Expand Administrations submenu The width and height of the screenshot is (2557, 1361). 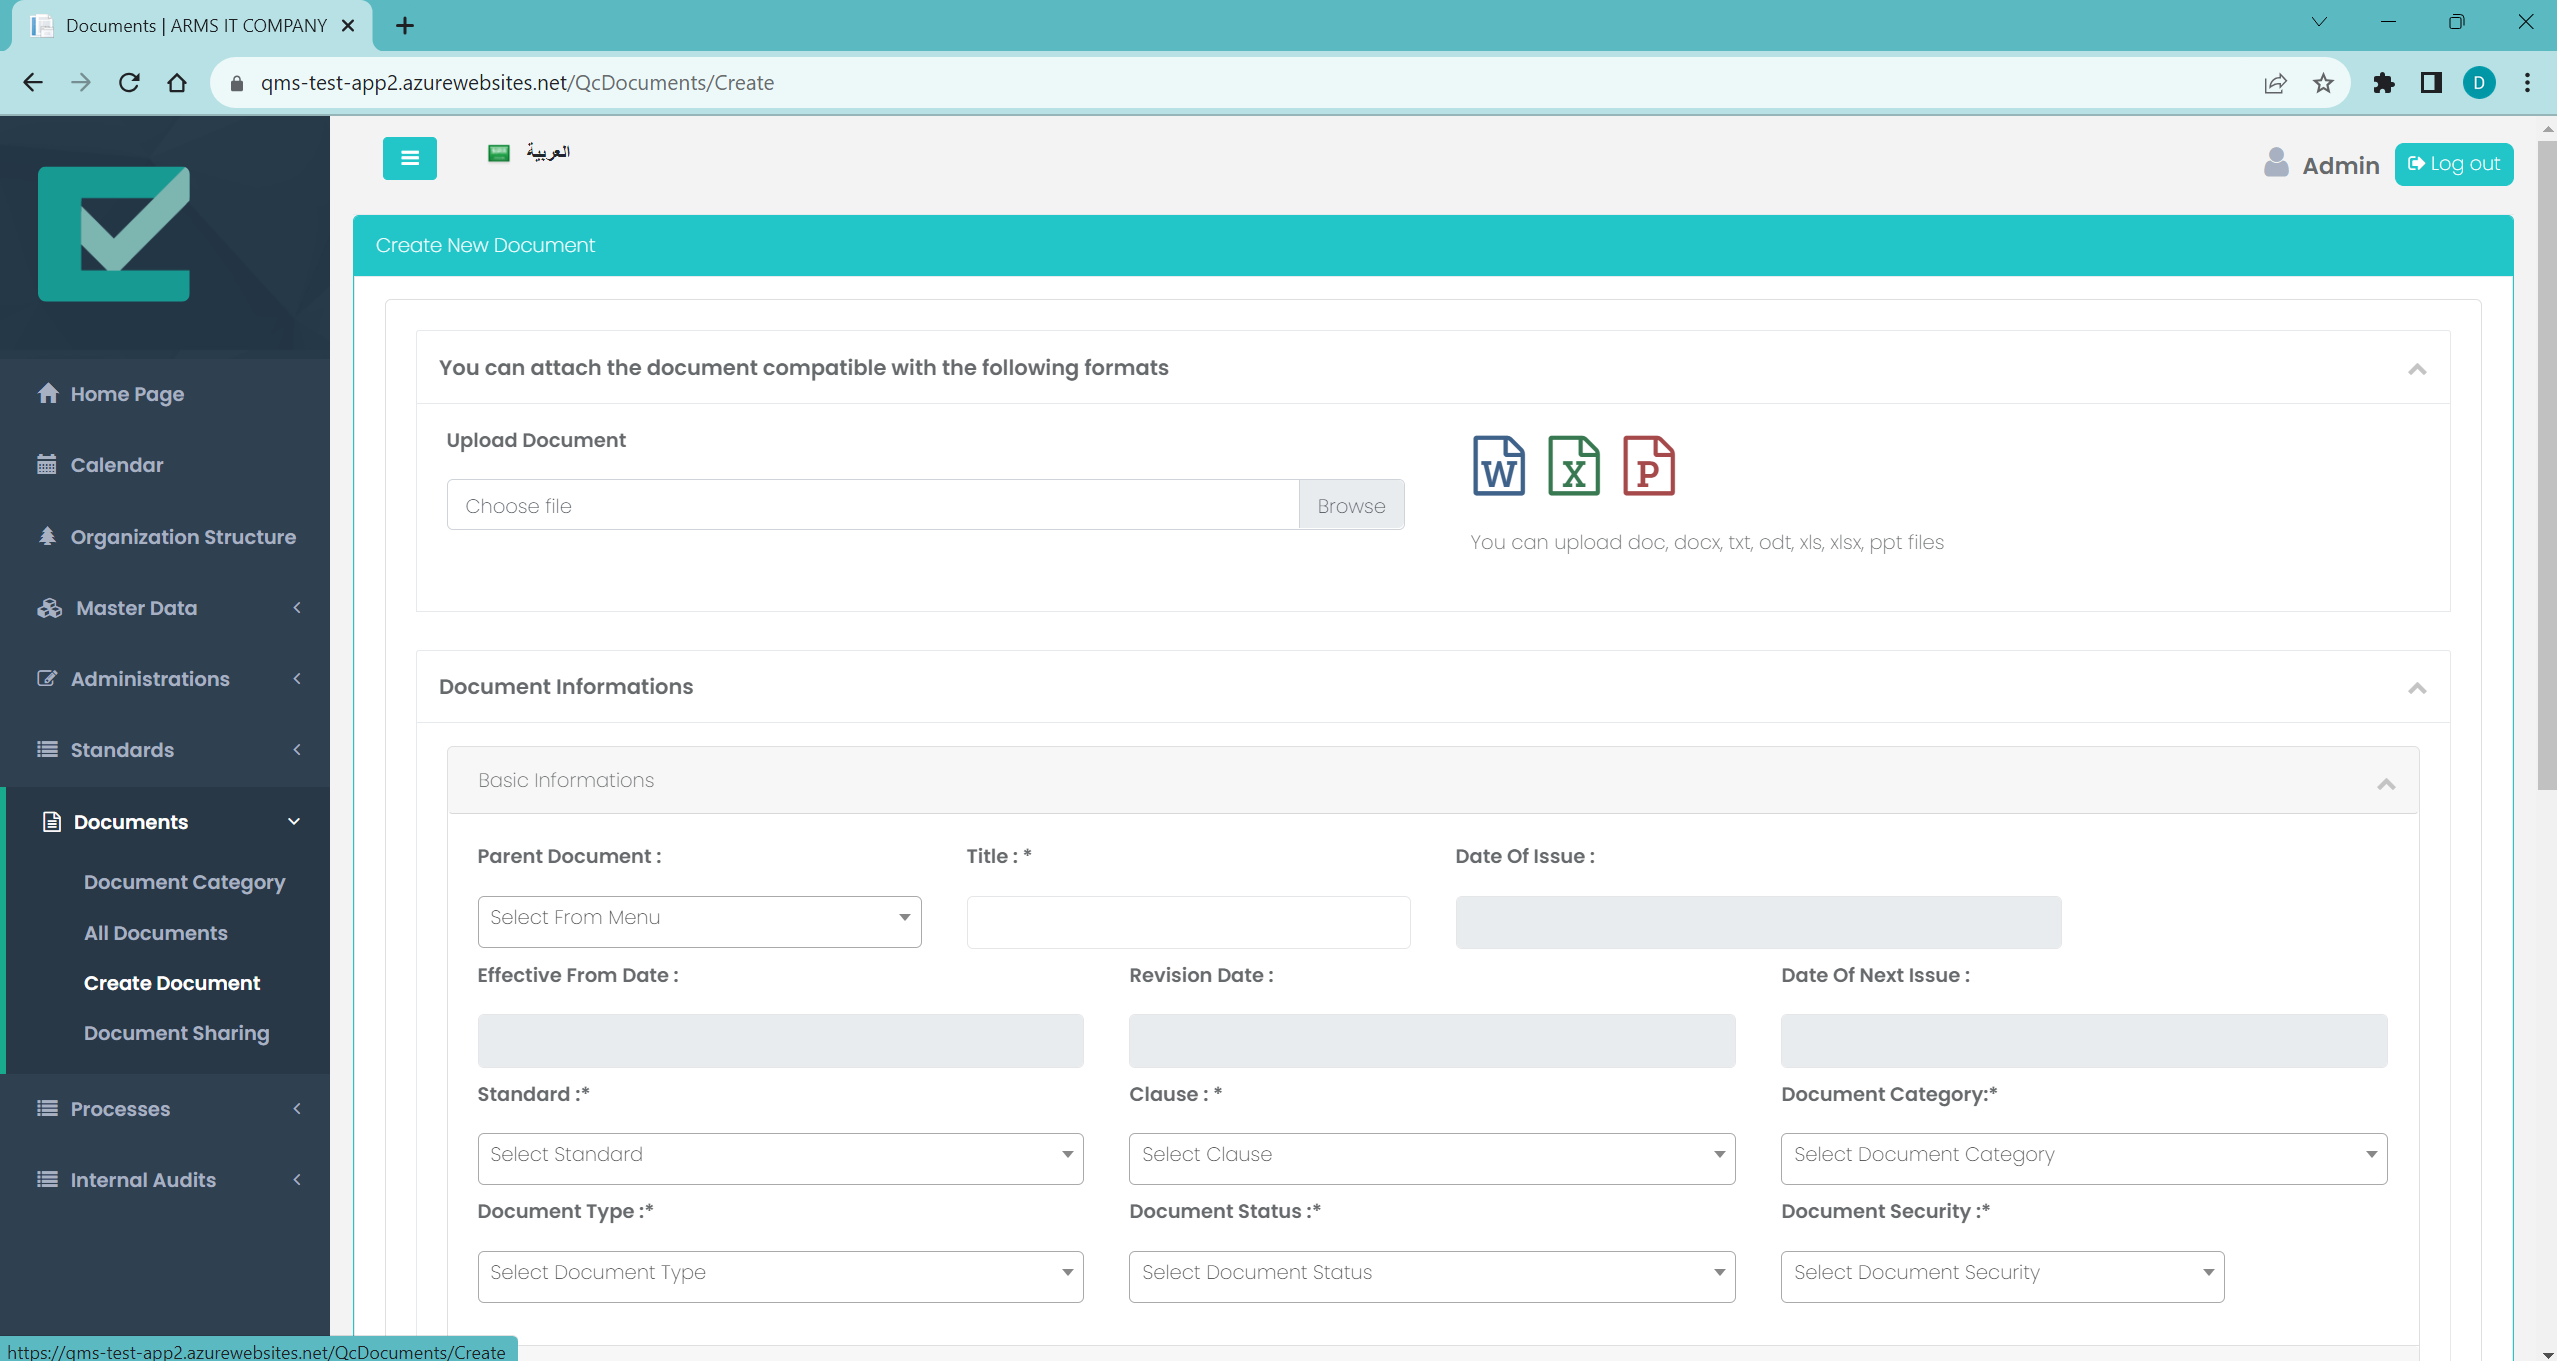(x=297, y=679)
